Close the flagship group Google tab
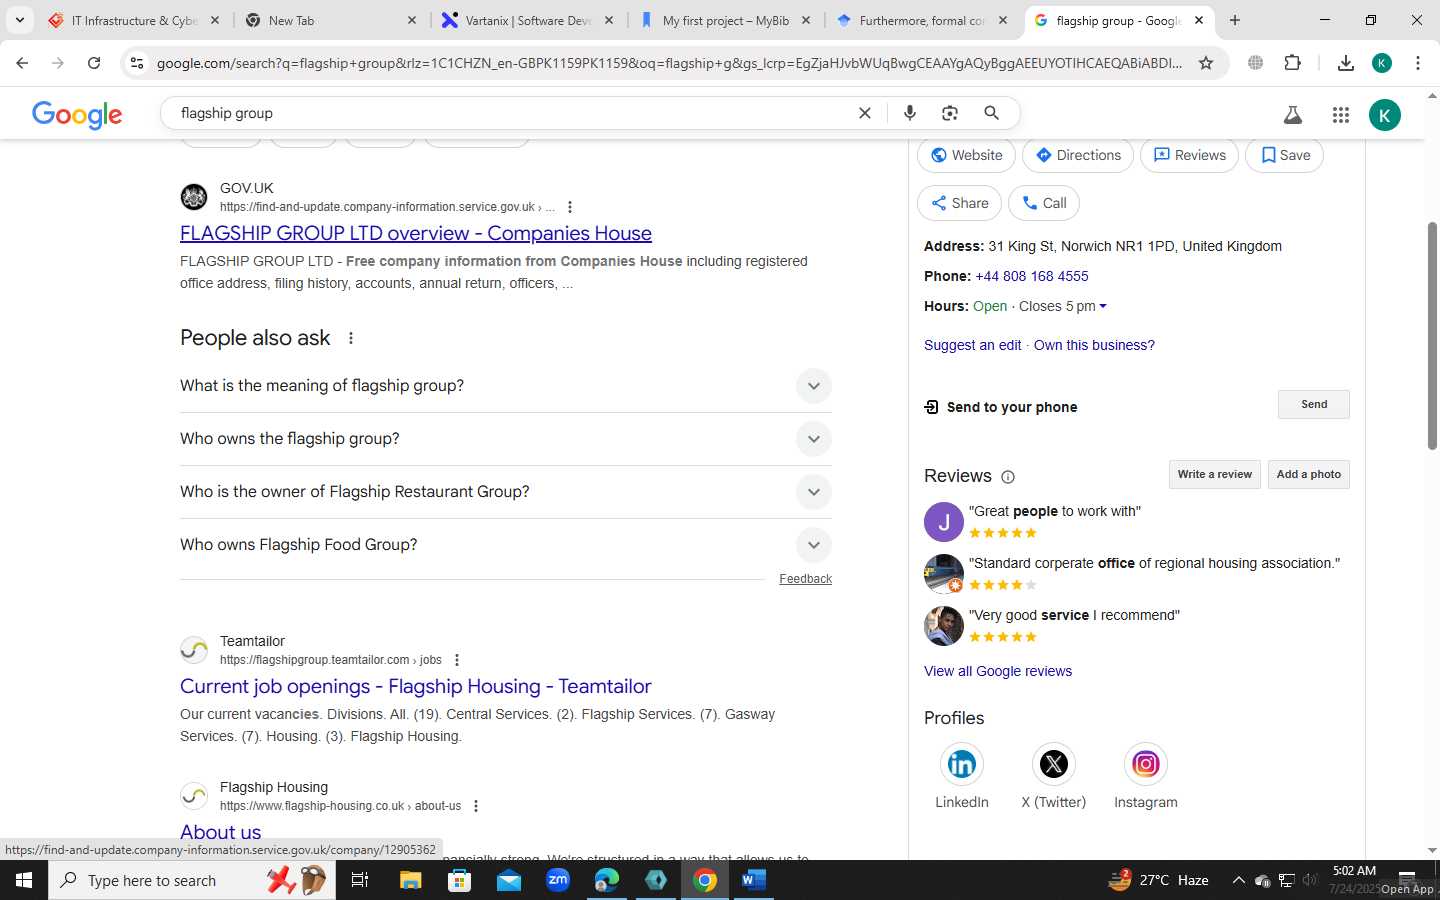1440x900 pixels. [x=1199, y=20]
